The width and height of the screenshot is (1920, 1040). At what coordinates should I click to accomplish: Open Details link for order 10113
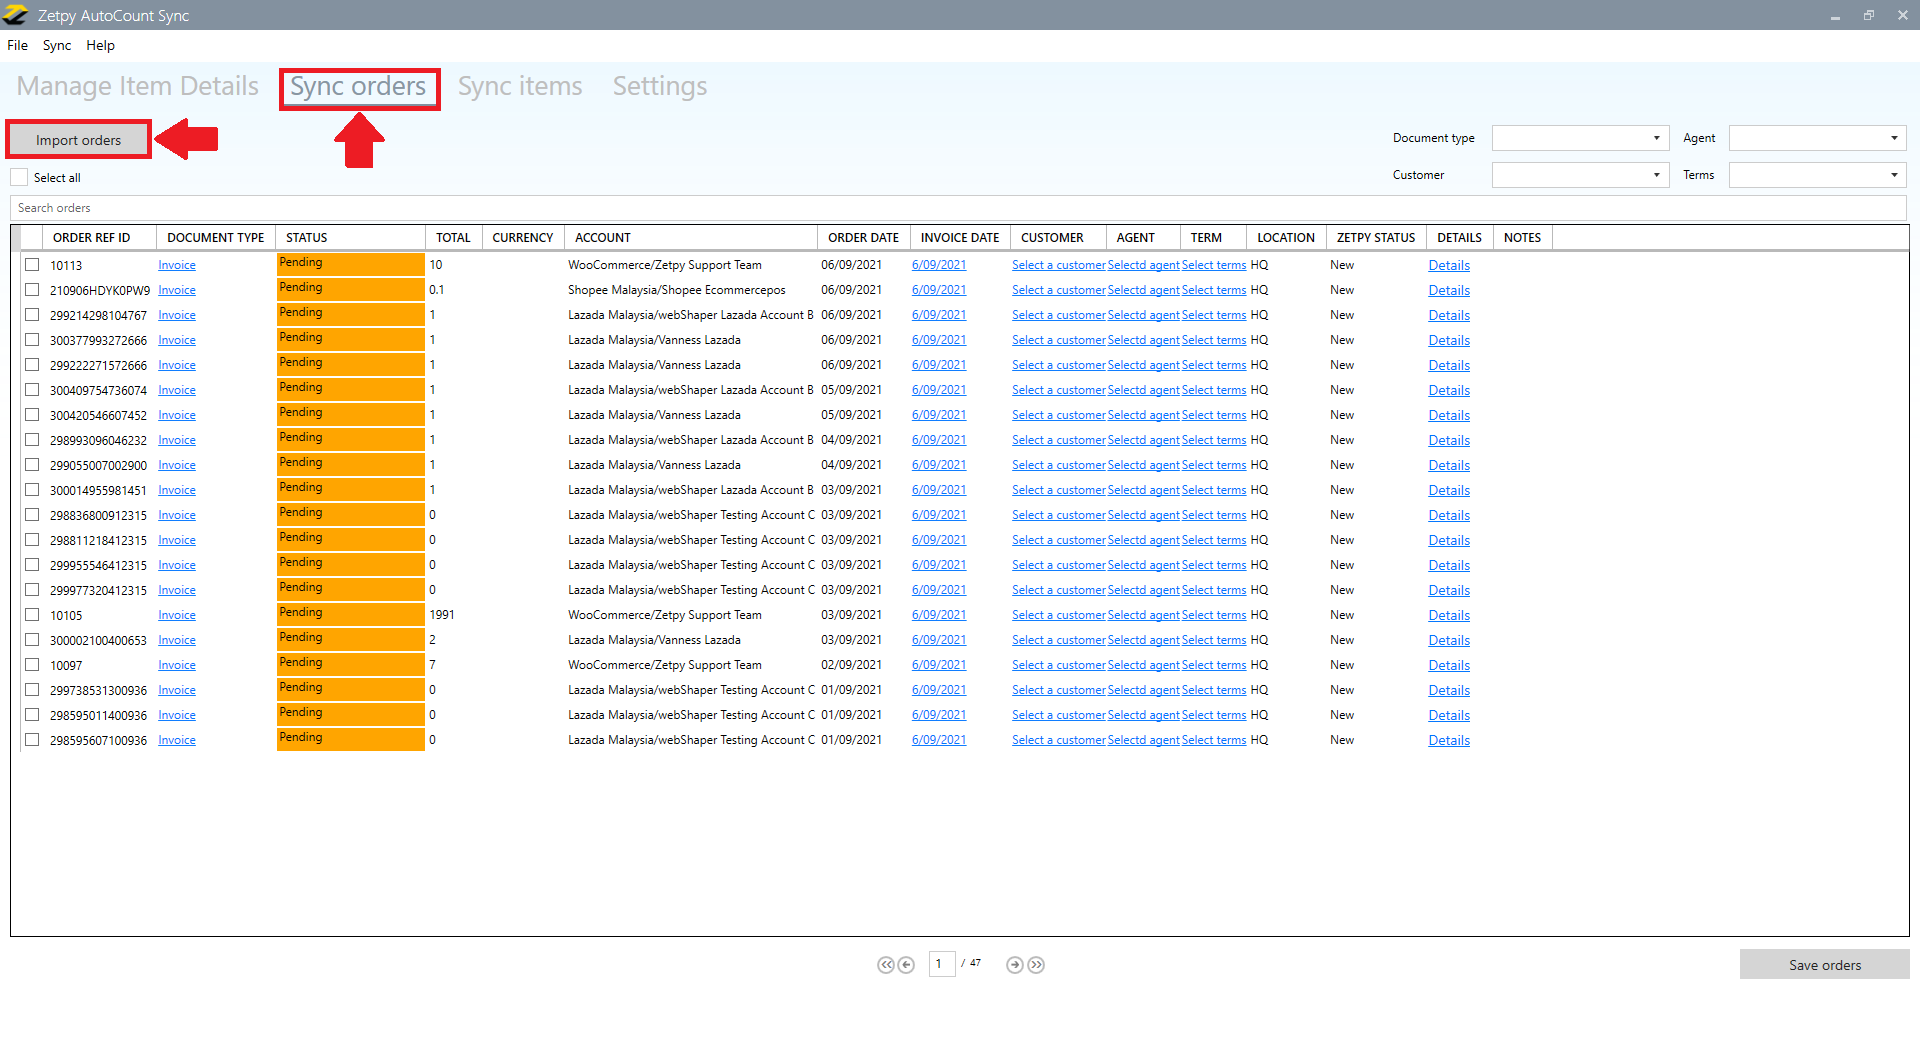[1449, 265]
